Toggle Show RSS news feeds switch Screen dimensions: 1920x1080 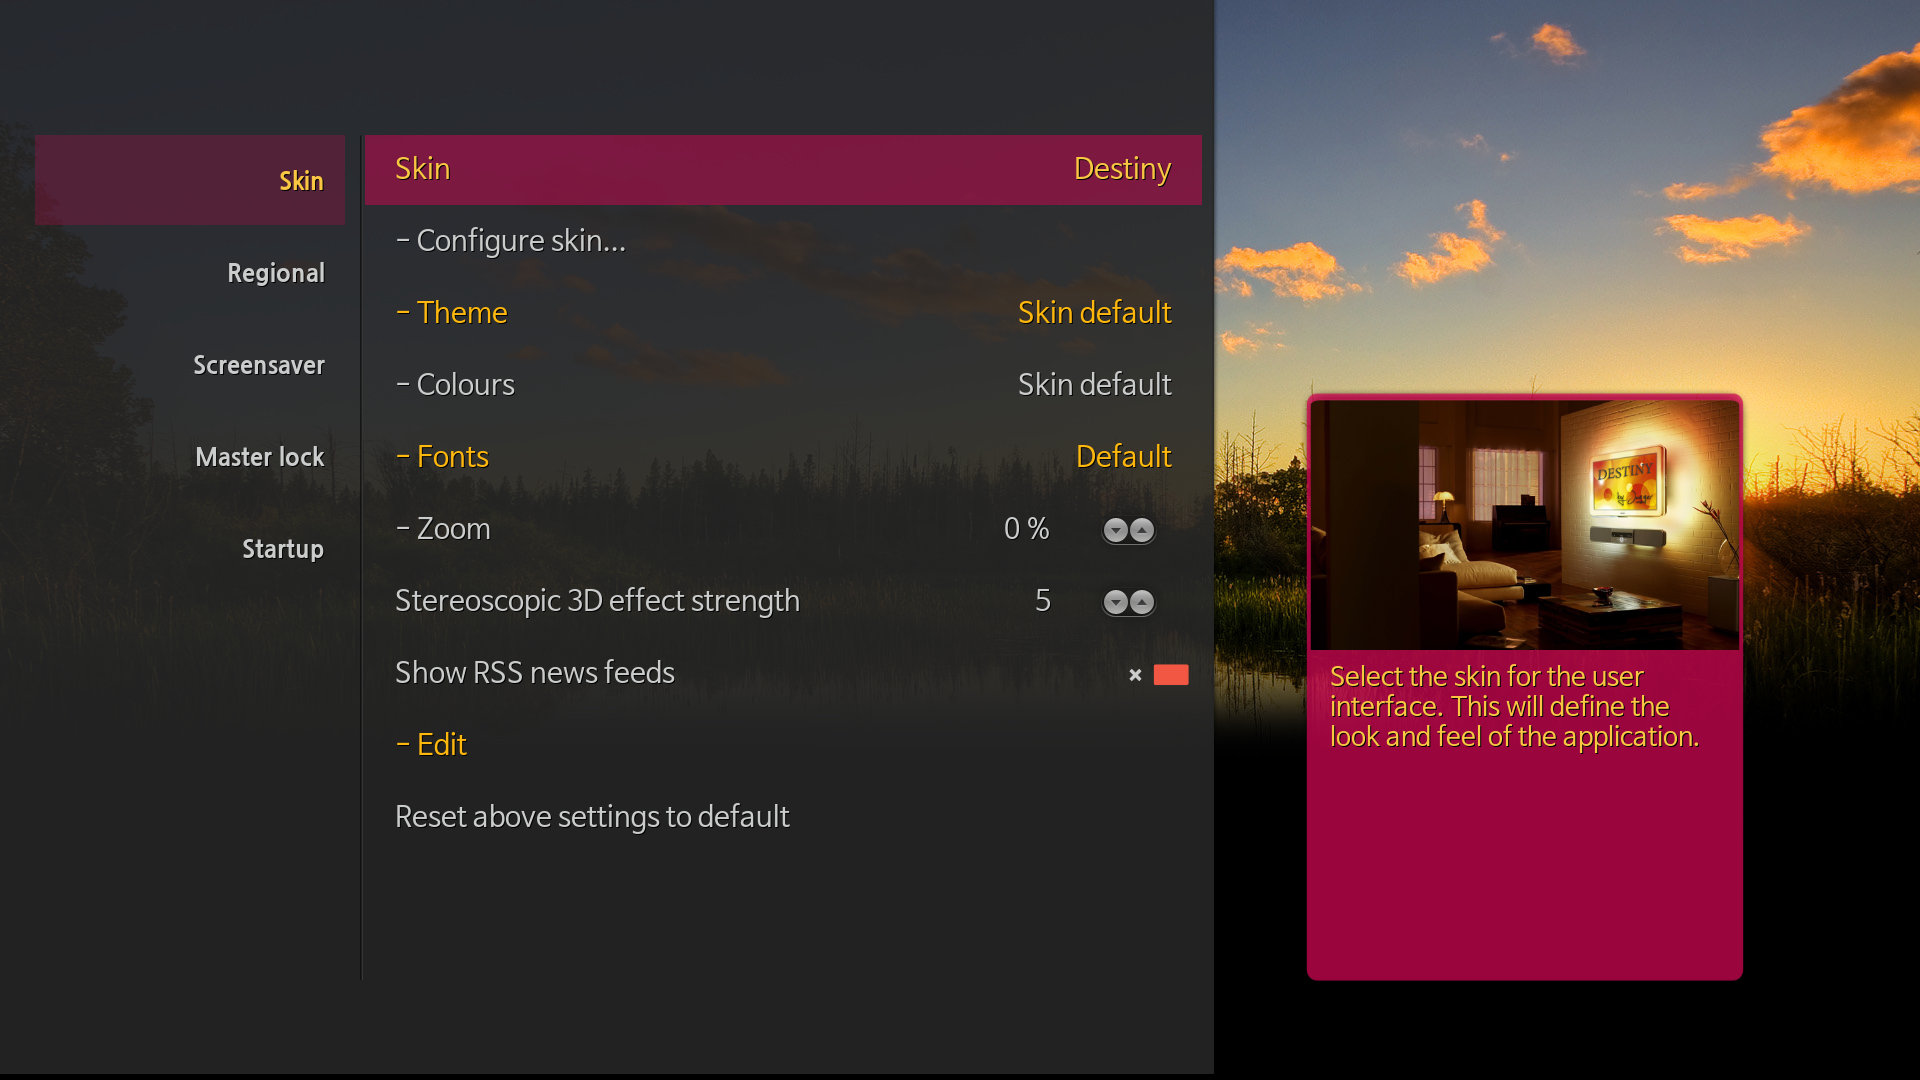[x=1169, y=675]
